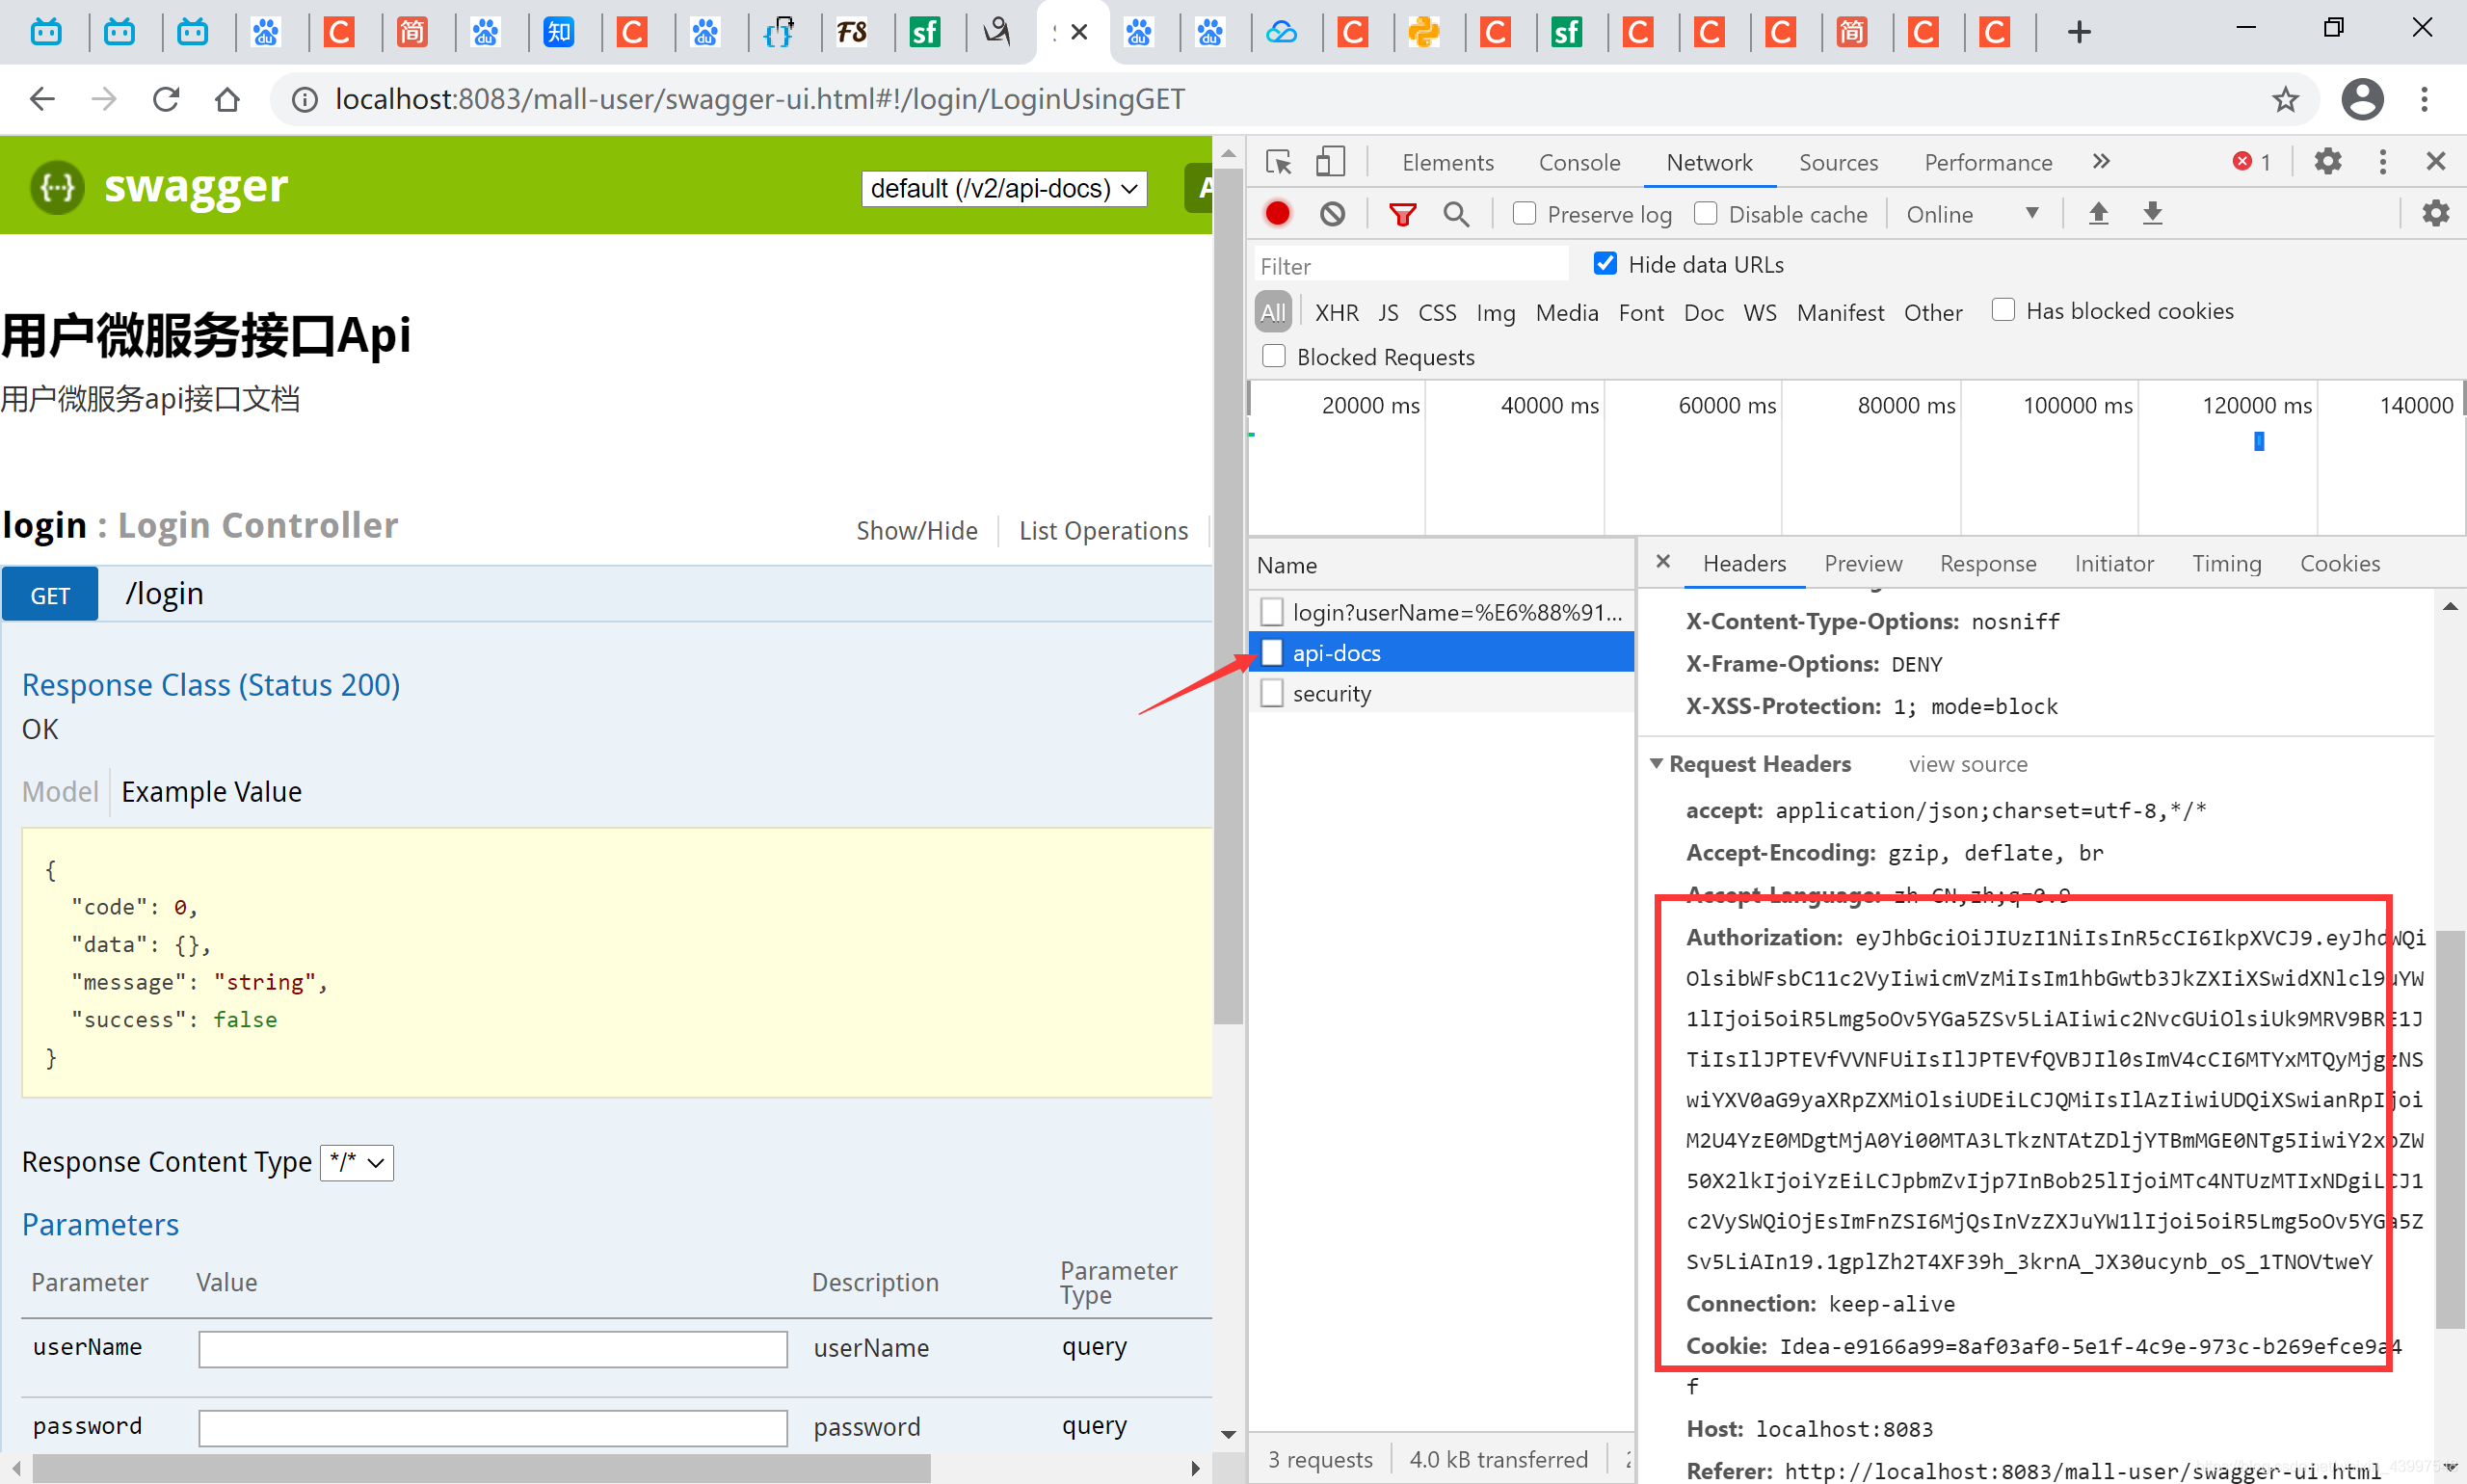Viewport: 2467px width, 1484px height.
Task: Open network search magnifier icon
Action: [1456, 214]
